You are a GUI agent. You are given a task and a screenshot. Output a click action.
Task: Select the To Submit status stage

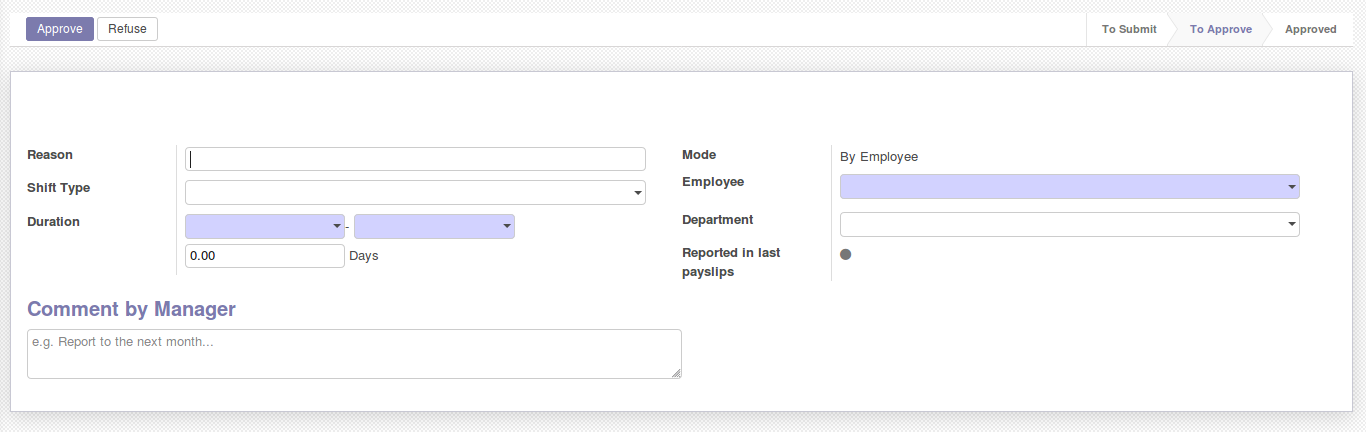point(1129,30)
